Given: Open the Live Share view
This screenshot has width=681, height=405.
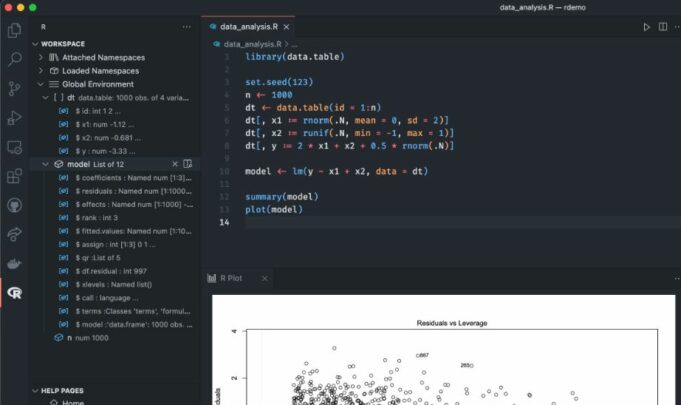Looking at the screenshot, I should coord(14,234).
